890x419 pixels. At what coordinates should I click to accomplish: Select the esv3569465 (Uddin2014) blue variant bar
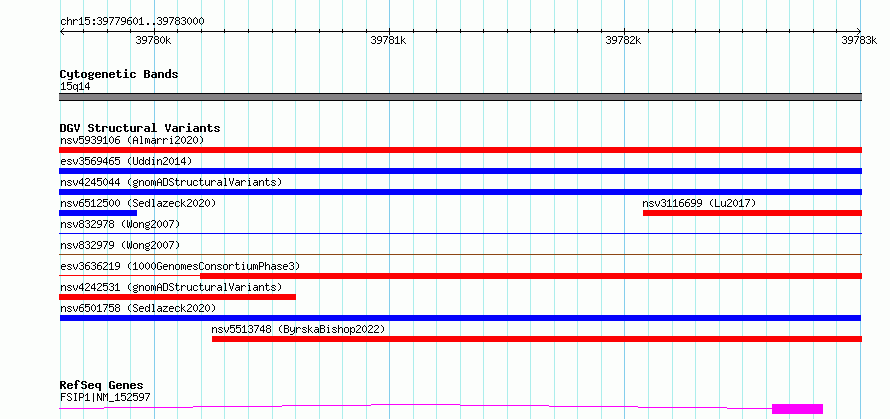[x=460, y=171]
